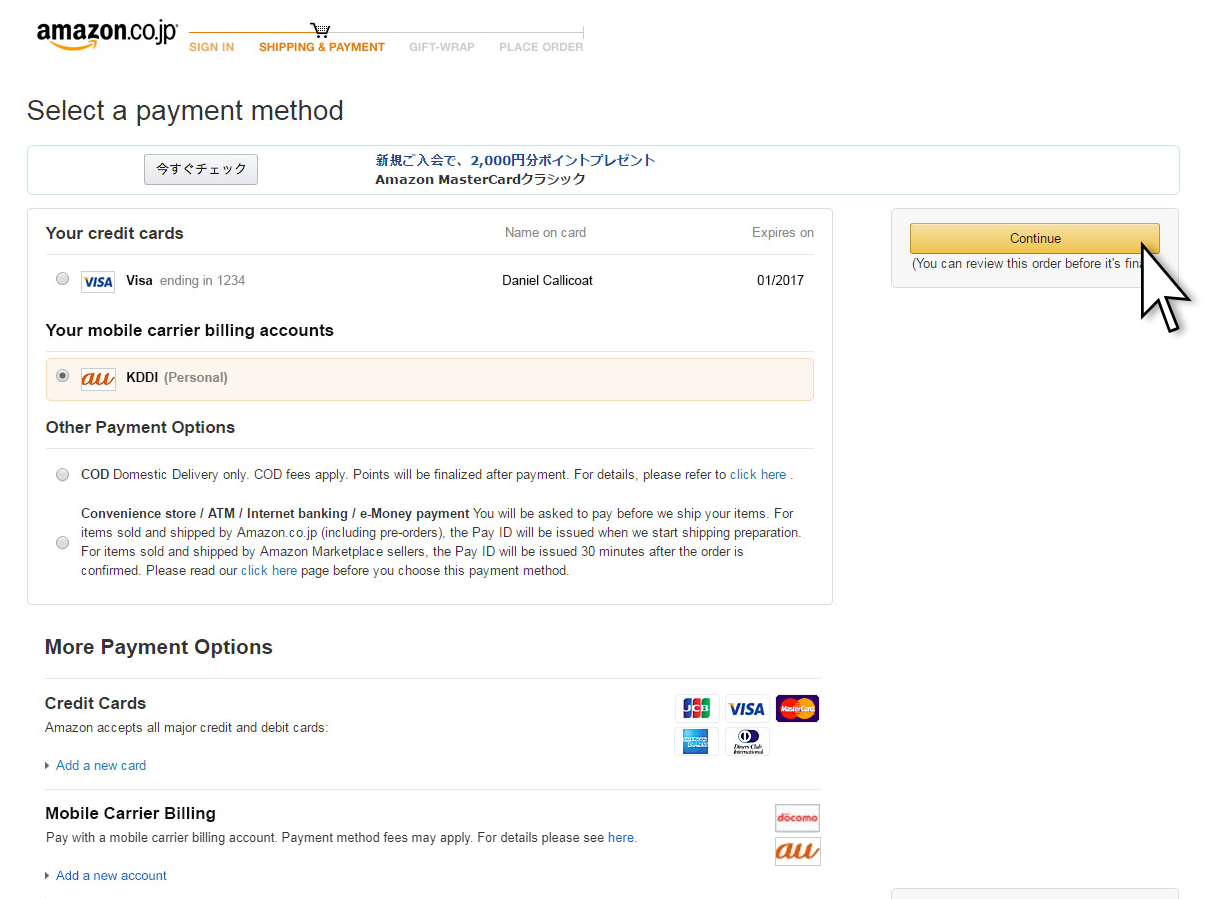Click the American Express logo
This screenshot has height=899, width=1205.
(x=697, y=741)
